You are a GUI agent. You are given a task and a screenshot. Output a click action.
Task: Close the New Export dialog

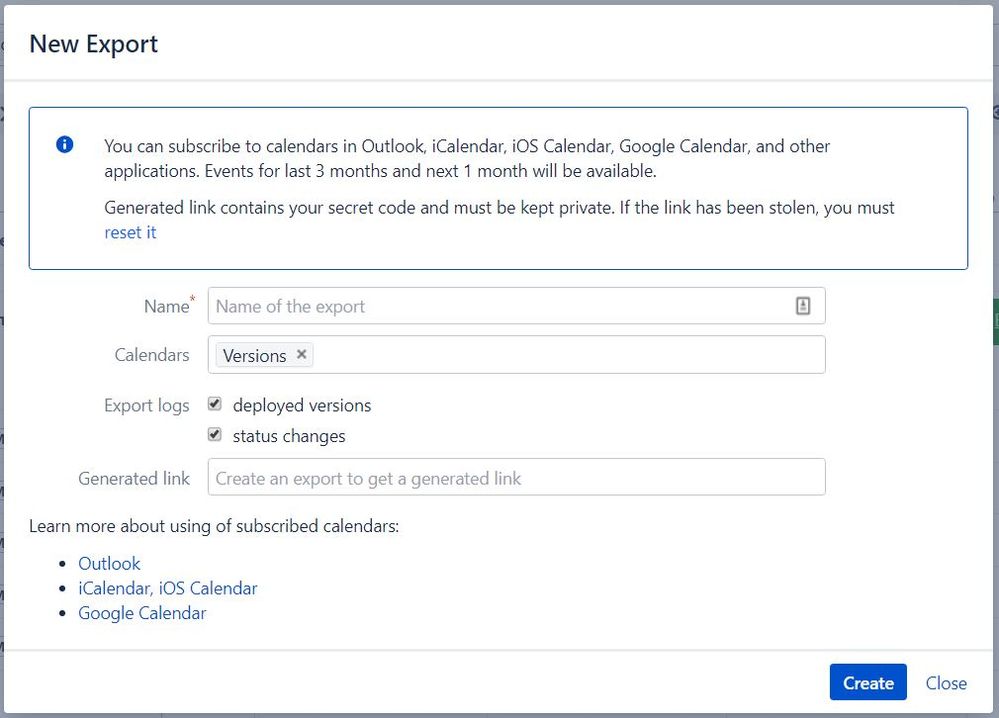coord(945,683)
